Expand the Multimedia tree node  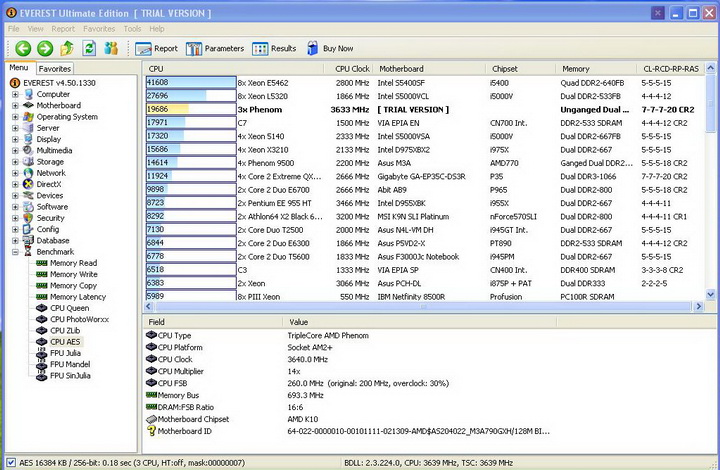(x=15, y=150)
